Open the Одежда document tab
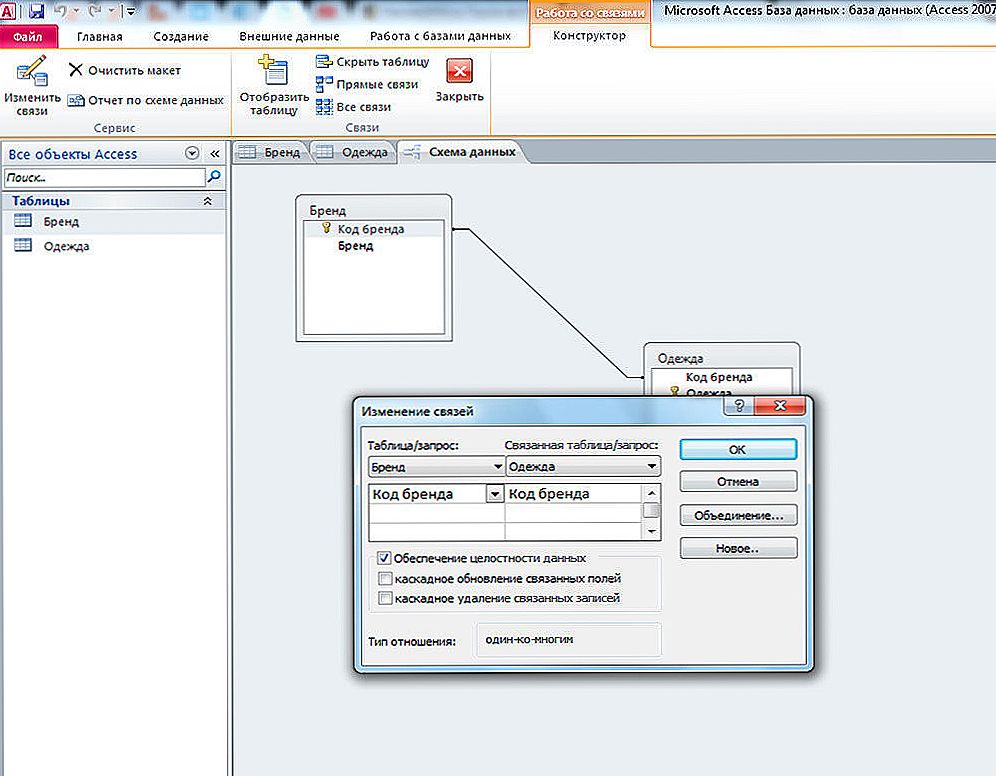Viewport: 996px width, 776px height. [x=354, y=152]
